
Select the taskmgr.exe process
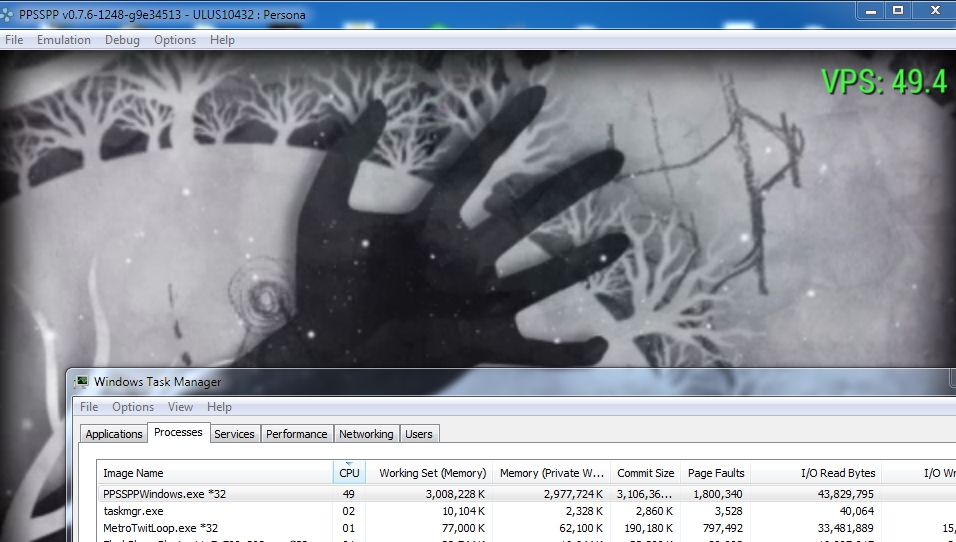click(x=133, y=511)
